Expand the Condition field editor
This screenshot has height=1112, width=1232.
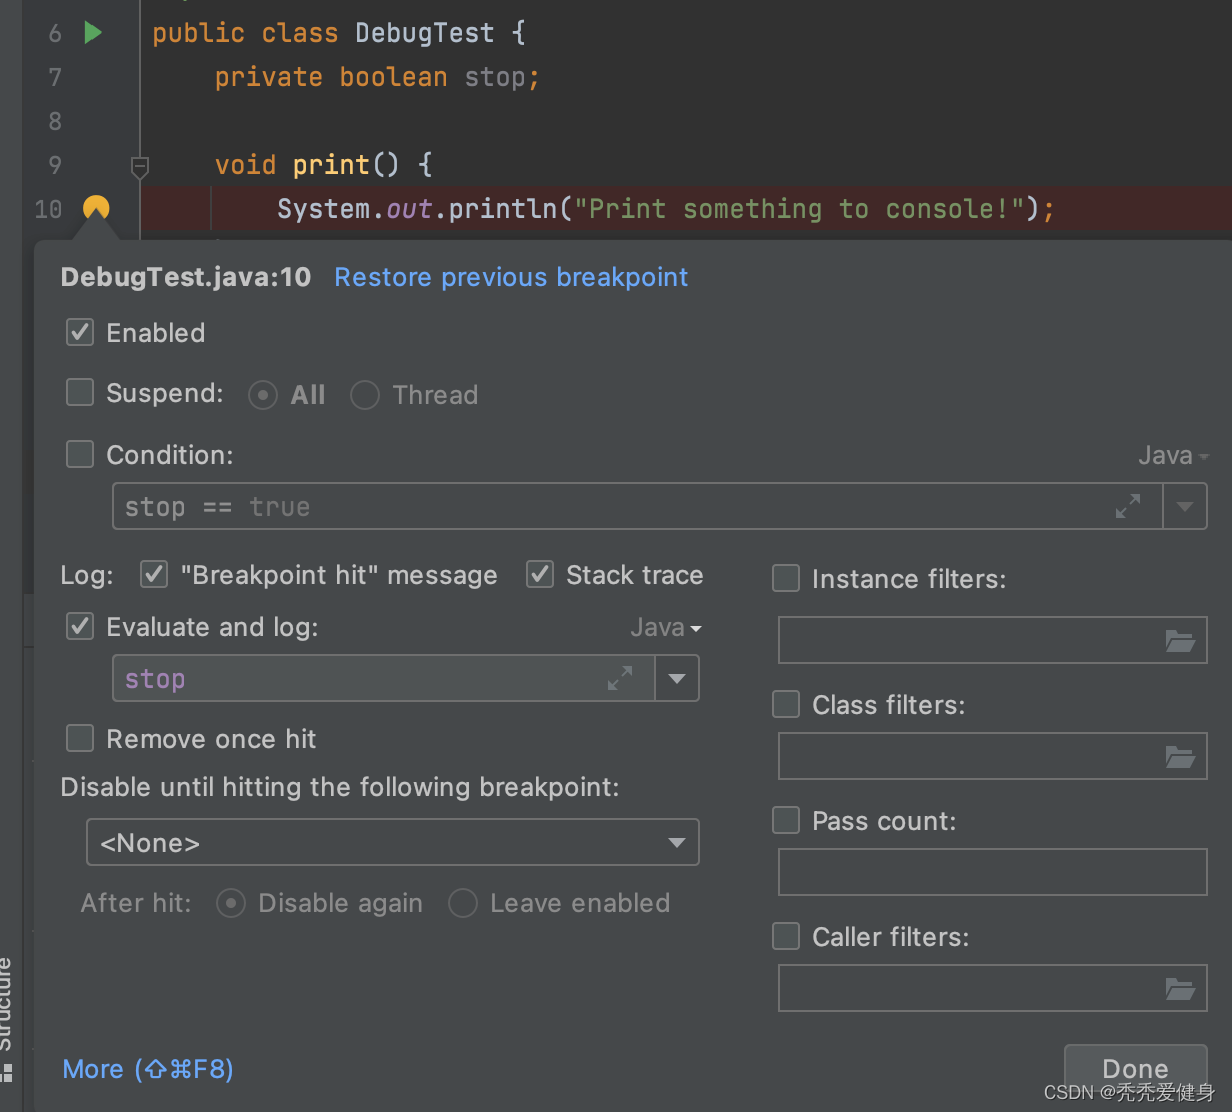coord(1128,507)
